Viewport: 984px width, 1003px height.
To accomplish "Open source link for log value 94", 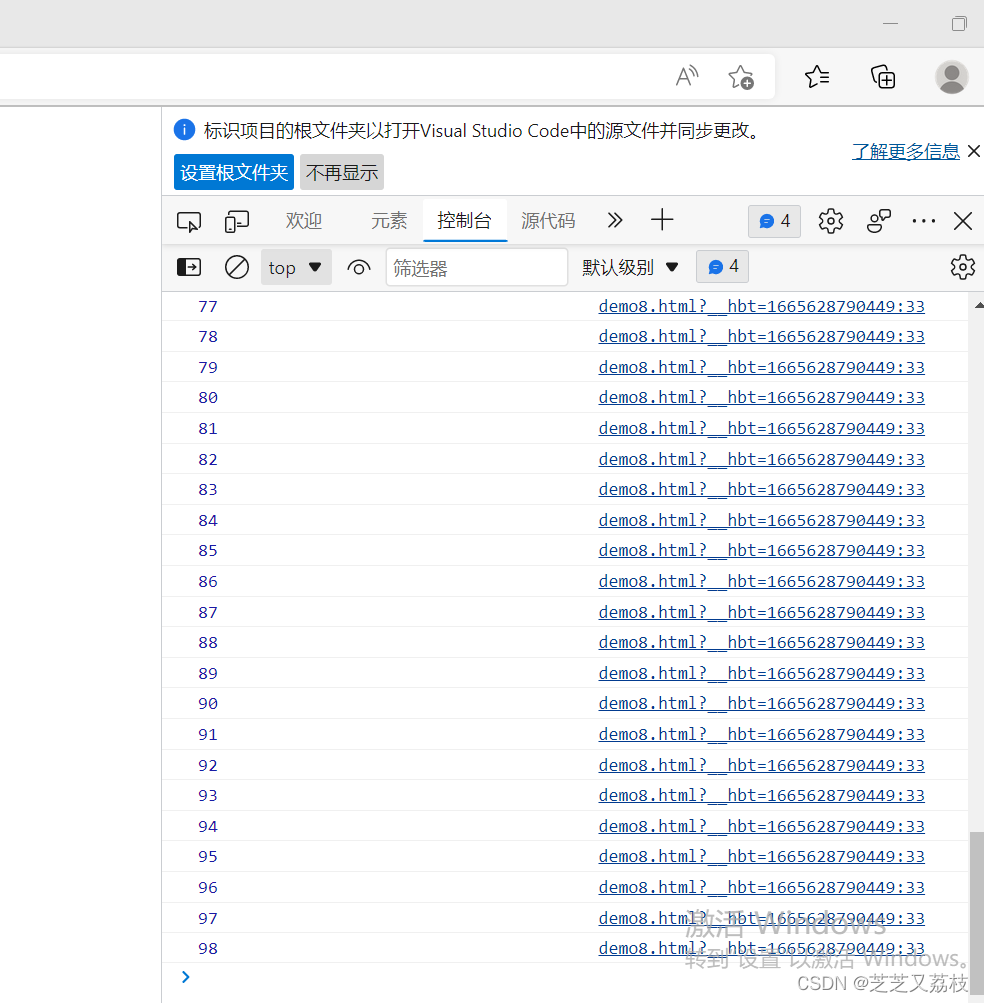I will [x=761, y=826].
